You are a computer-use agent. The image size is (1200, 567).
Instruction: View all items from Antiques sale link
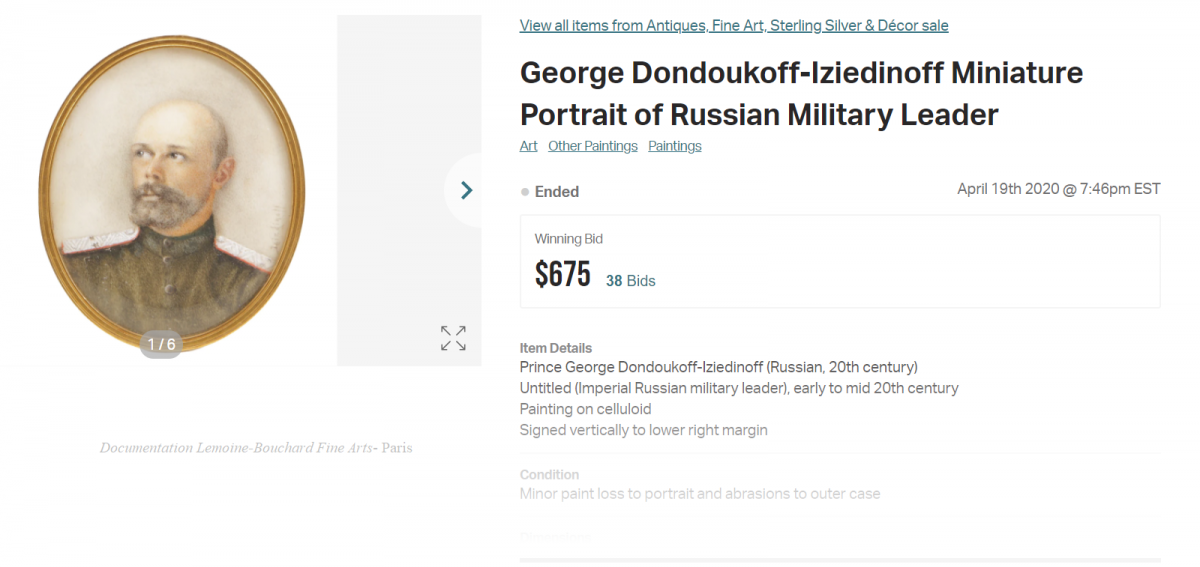[x=734, y=26]
